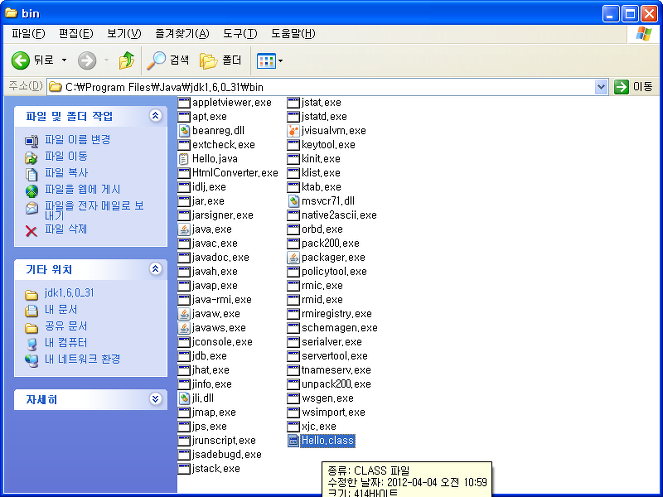Select the jsadebugd.exe file name
This screenshot has width=663, height=497.
tap(227, 455)
